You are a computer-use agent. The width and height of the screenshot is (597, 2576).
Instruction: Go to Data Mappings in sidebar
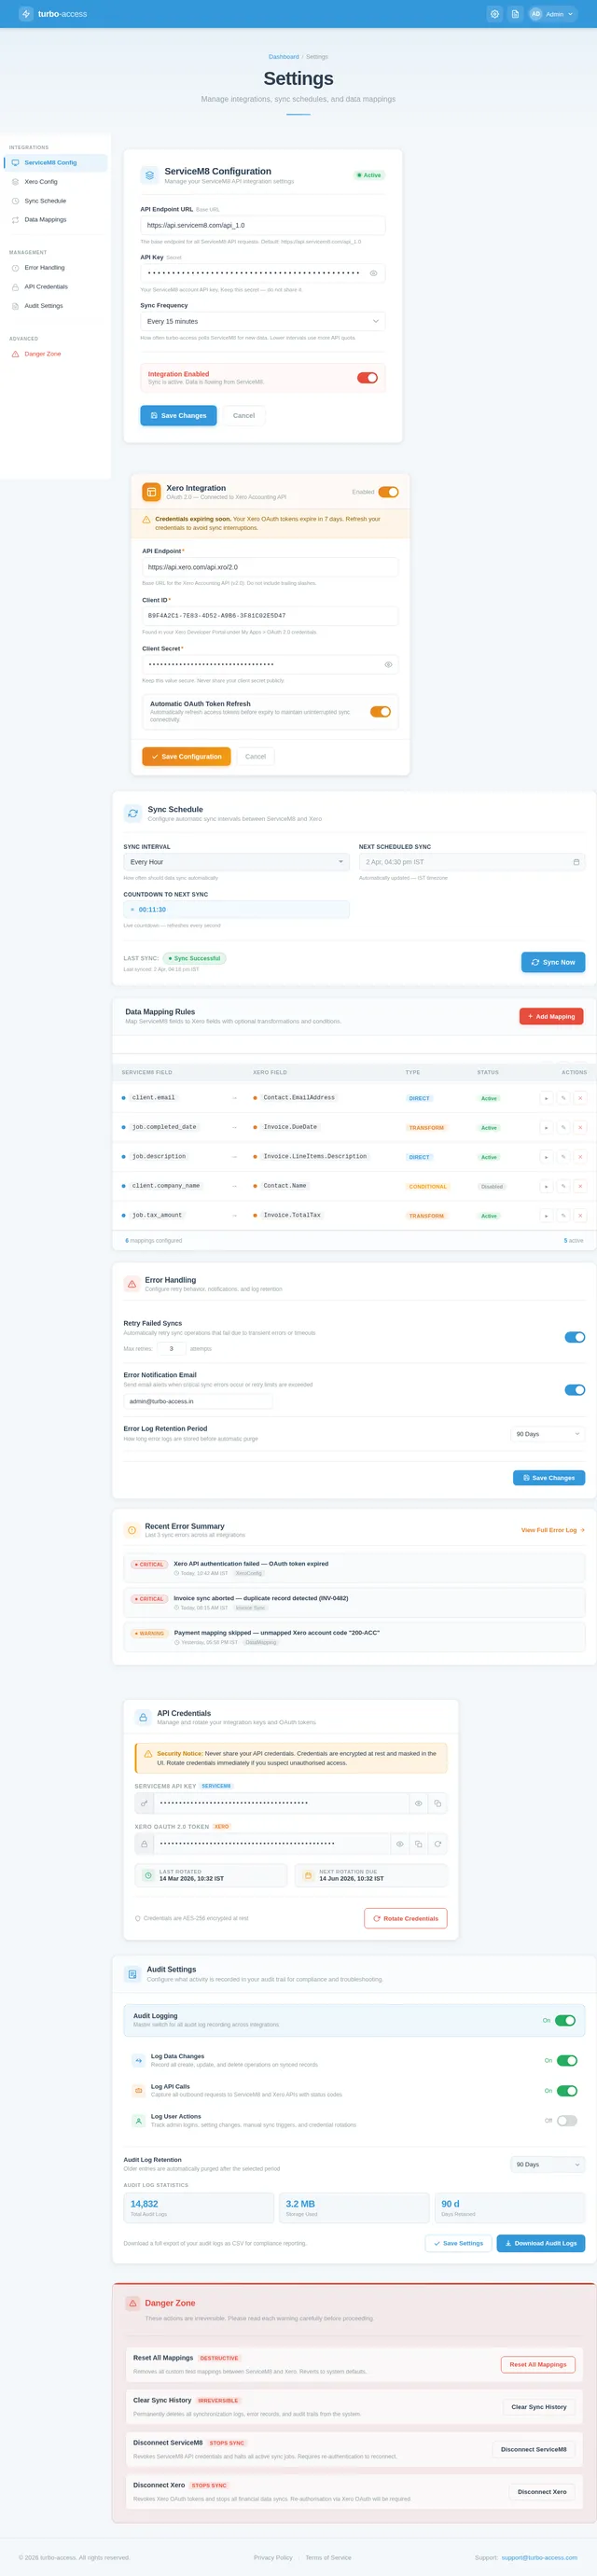(45, 220)
